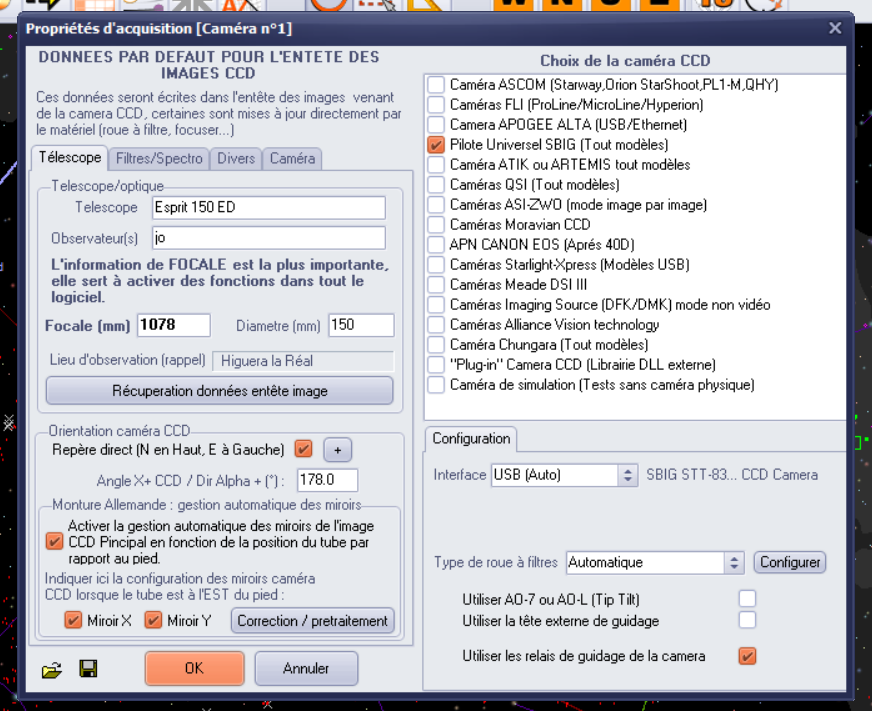Image resolution: width=872 pixels, height=711 pixels.
Task: Enable the Caméra ASCOM checkbox
Action: 436,85
